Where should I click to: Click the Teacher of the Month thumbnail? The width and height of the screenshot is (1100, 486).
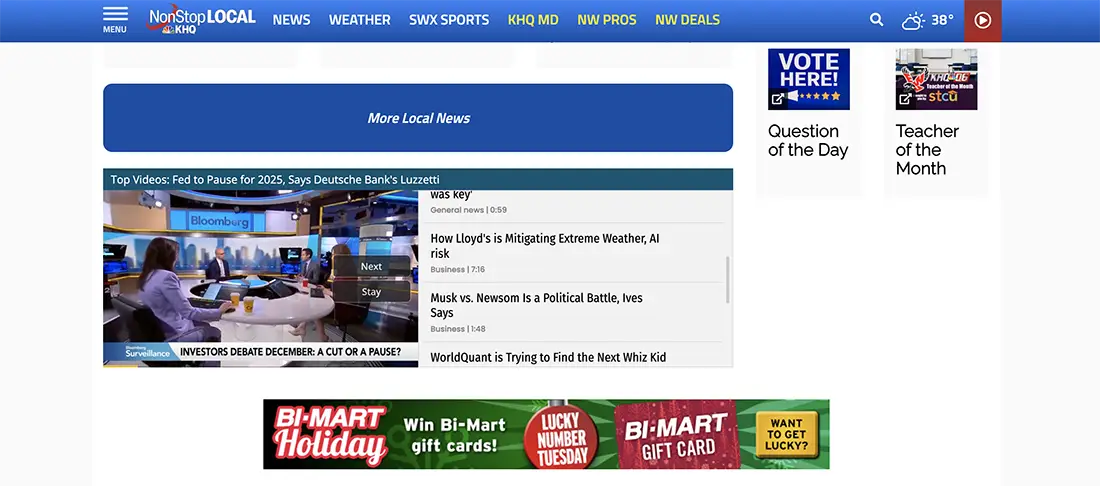click(937, 79)
